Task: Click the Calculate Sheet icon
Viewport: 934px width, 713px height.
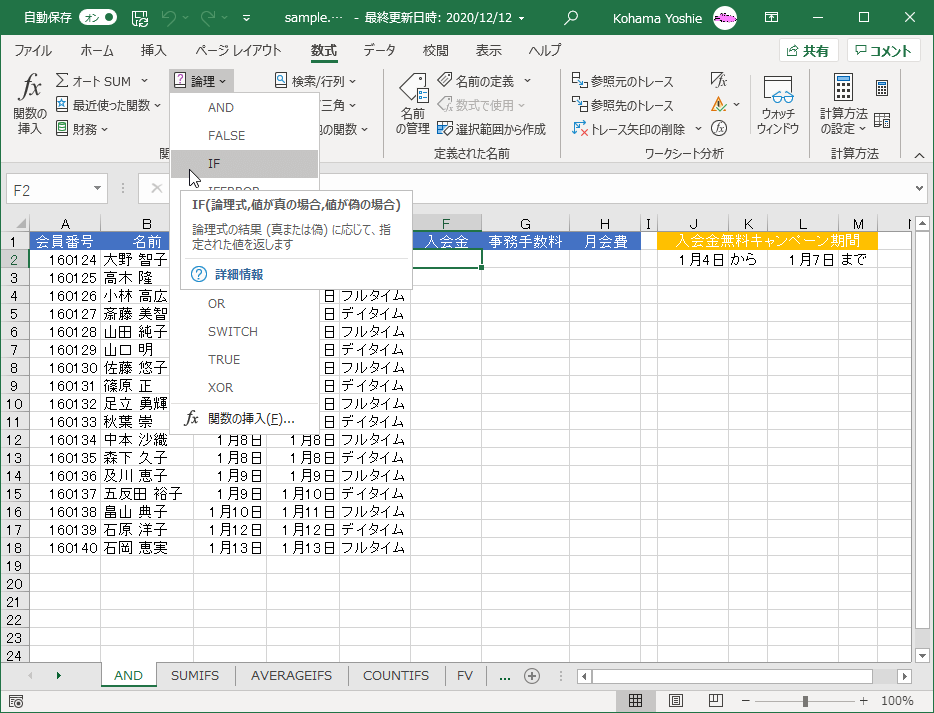Action: tap(882, 120)
